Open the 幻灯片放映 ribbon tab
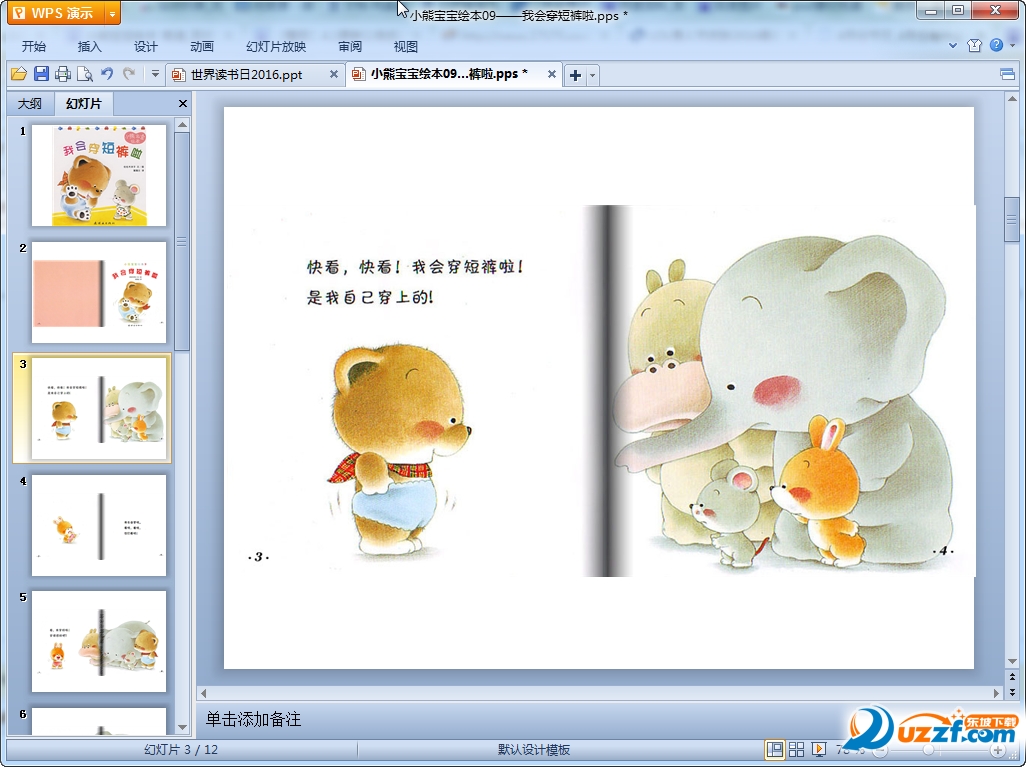Viewport: 1026px width, 767px height. coord(276,46)
